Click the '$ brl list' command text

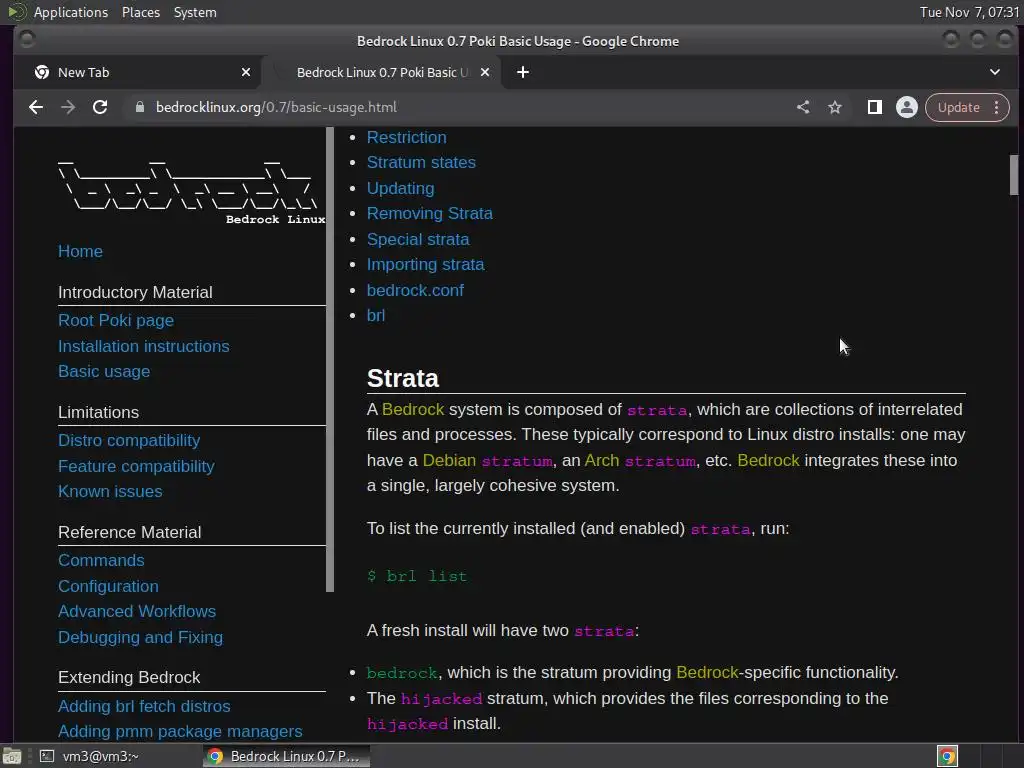[417, 577]
